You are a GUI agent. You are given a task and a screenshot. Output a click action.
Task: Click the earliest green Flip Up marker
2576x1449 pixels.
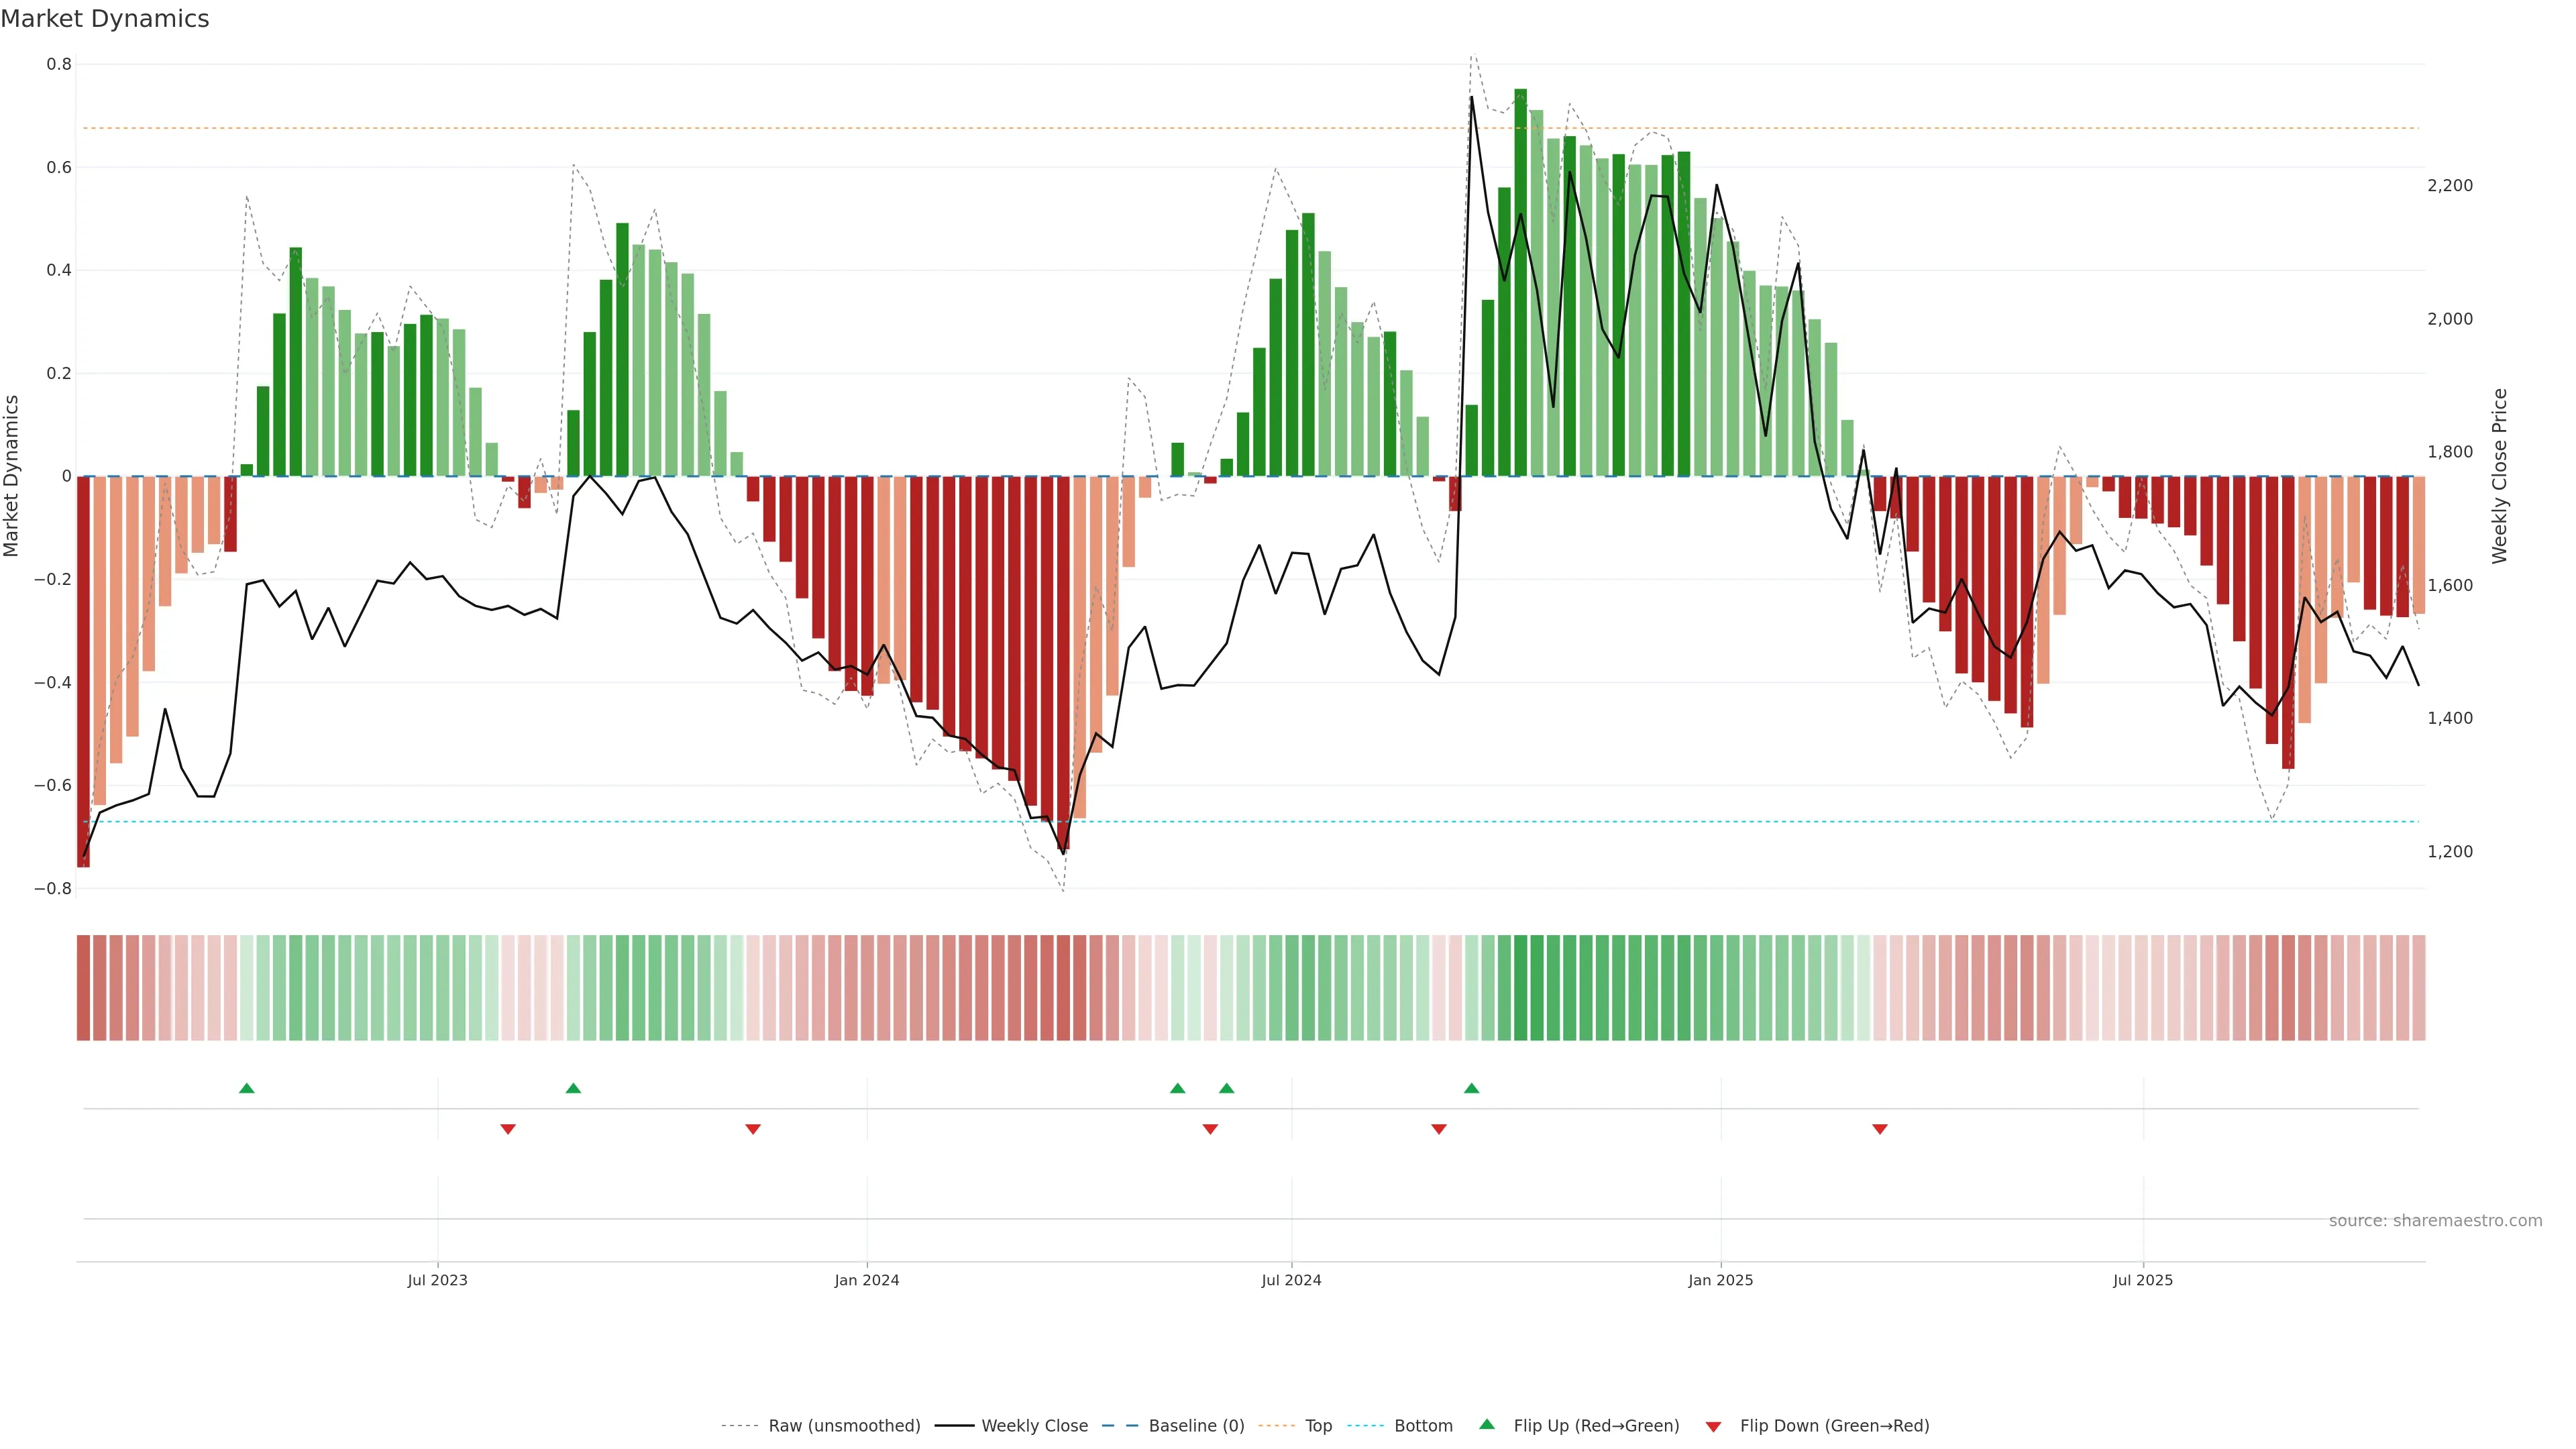(x=247, y=1088)
